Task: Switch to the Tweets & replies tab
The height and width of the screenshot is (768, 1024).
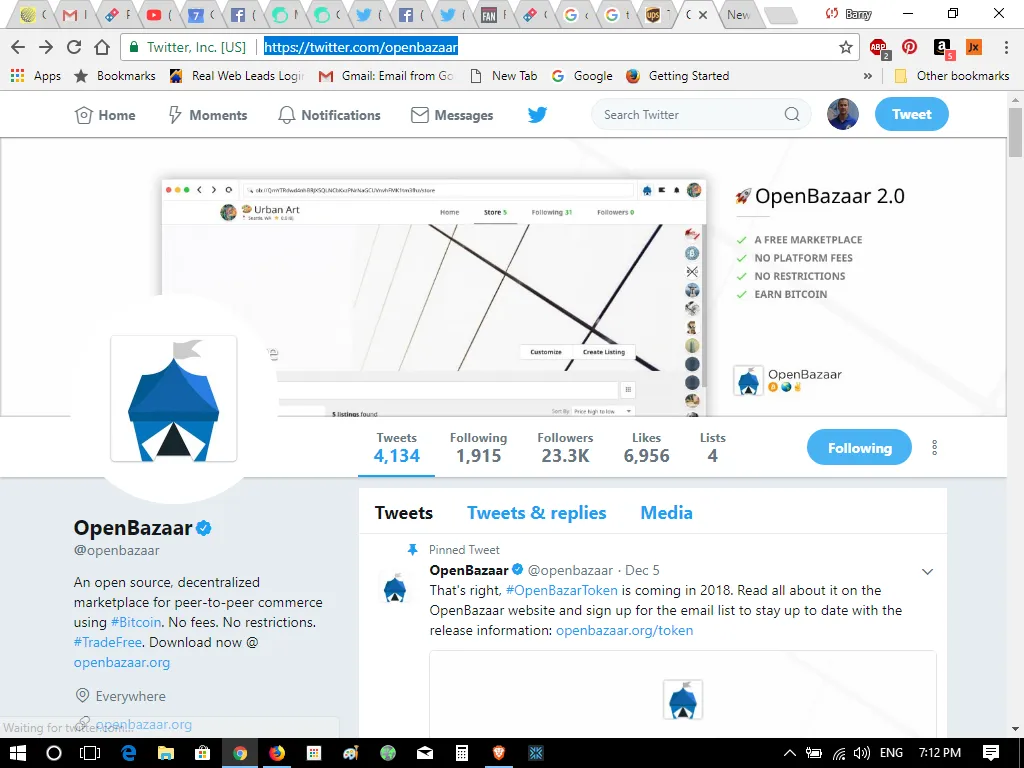Action: tap(536, 513)
